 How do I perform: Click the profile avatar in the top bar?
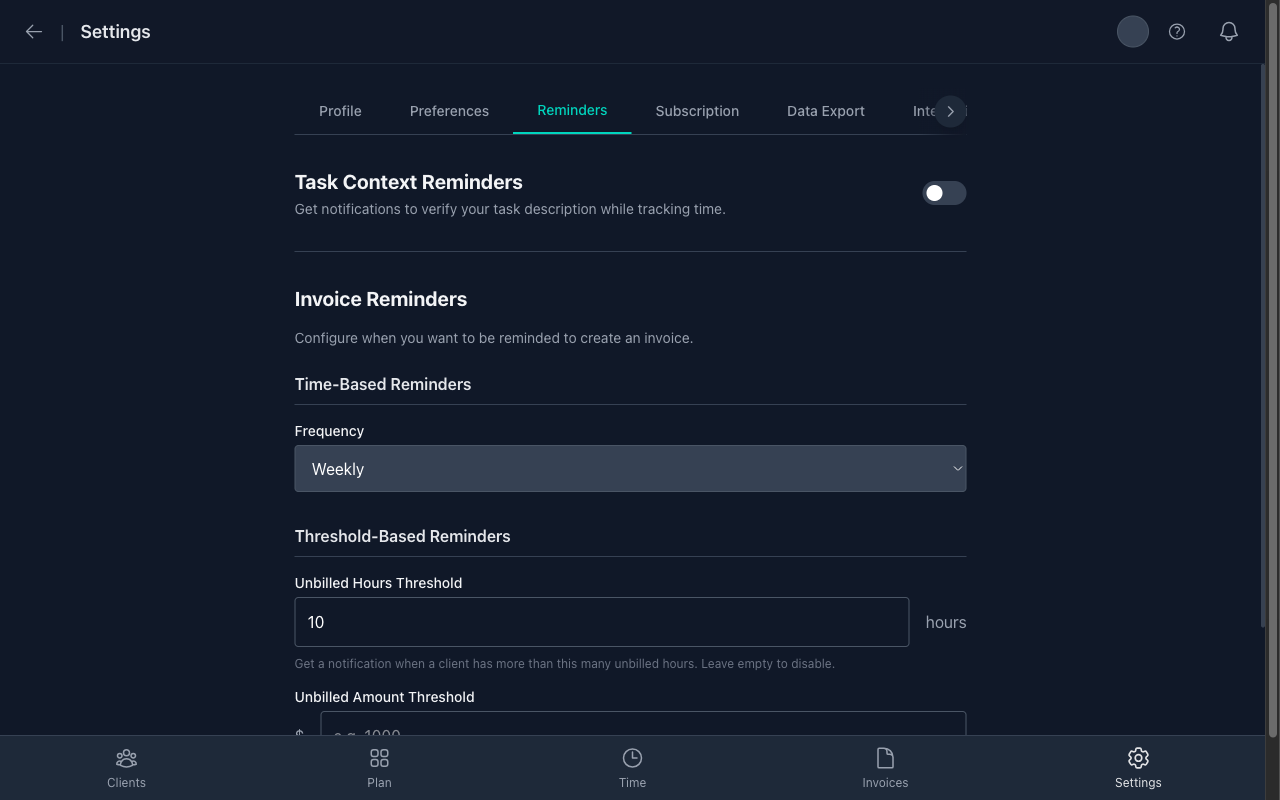1133,31
